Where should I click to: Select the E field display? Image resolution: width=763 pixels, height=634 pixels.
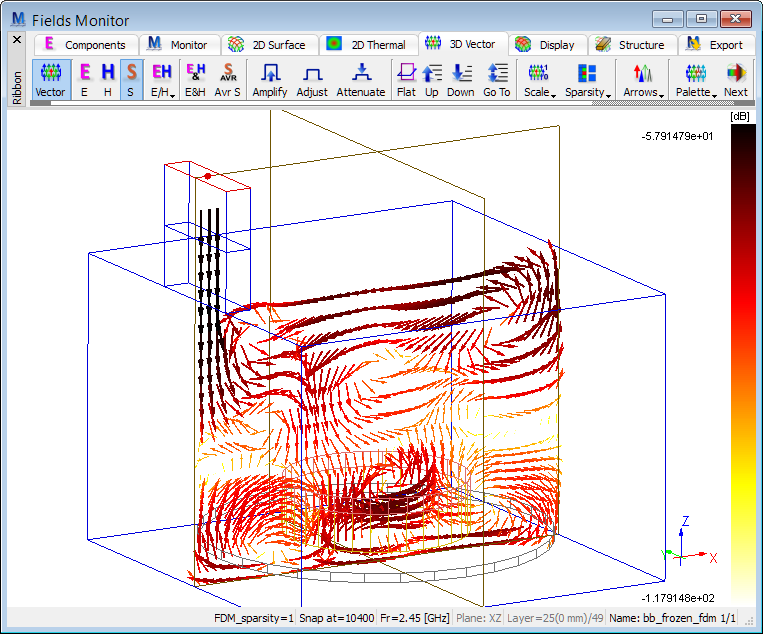coord(84,79)
